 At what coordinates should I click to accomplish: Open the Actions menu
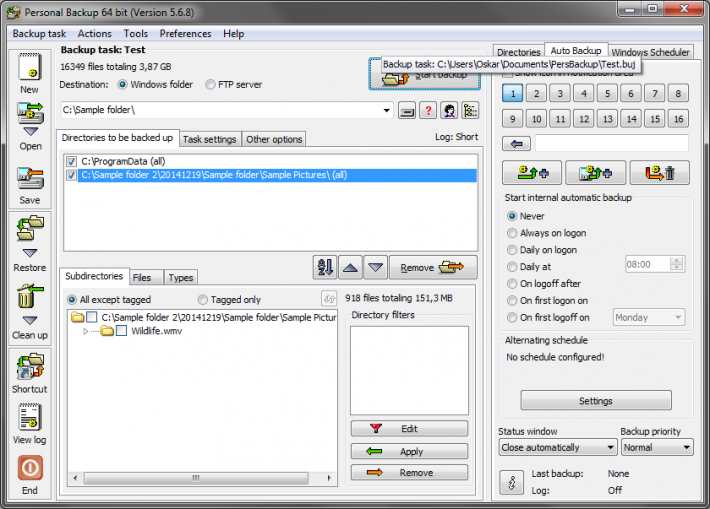click(x=94, y=34)
